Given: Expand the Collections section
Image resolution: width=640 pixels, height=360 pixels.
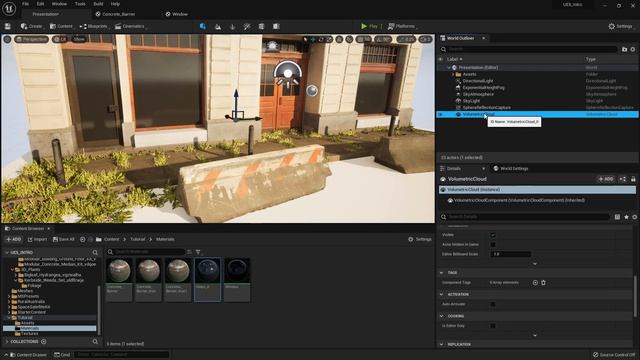Looking at the screenshot, I should point(7,342).
